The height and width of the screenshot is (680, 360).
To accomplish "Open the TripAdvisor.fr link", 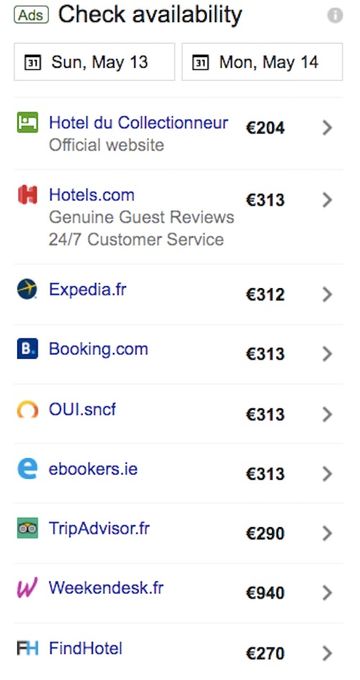I will 99,529.
